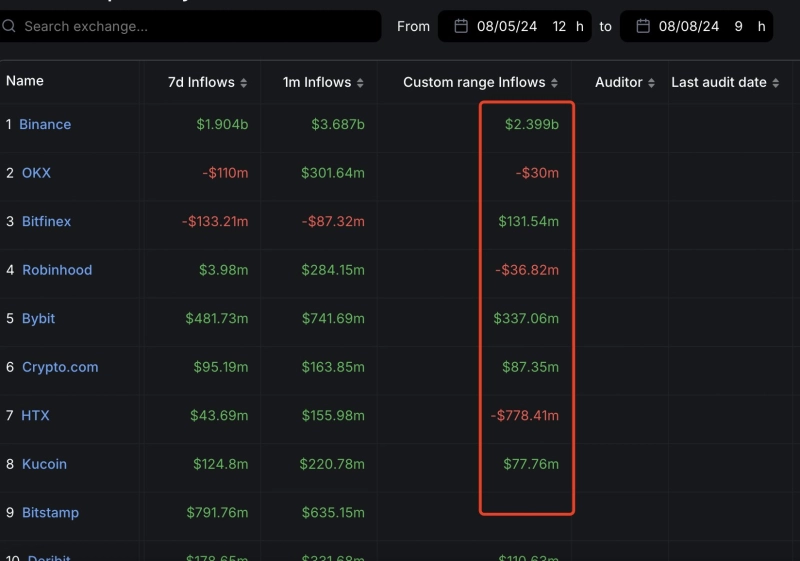Select the From hour value 12
800x561 pixels.
pos(559,26)
